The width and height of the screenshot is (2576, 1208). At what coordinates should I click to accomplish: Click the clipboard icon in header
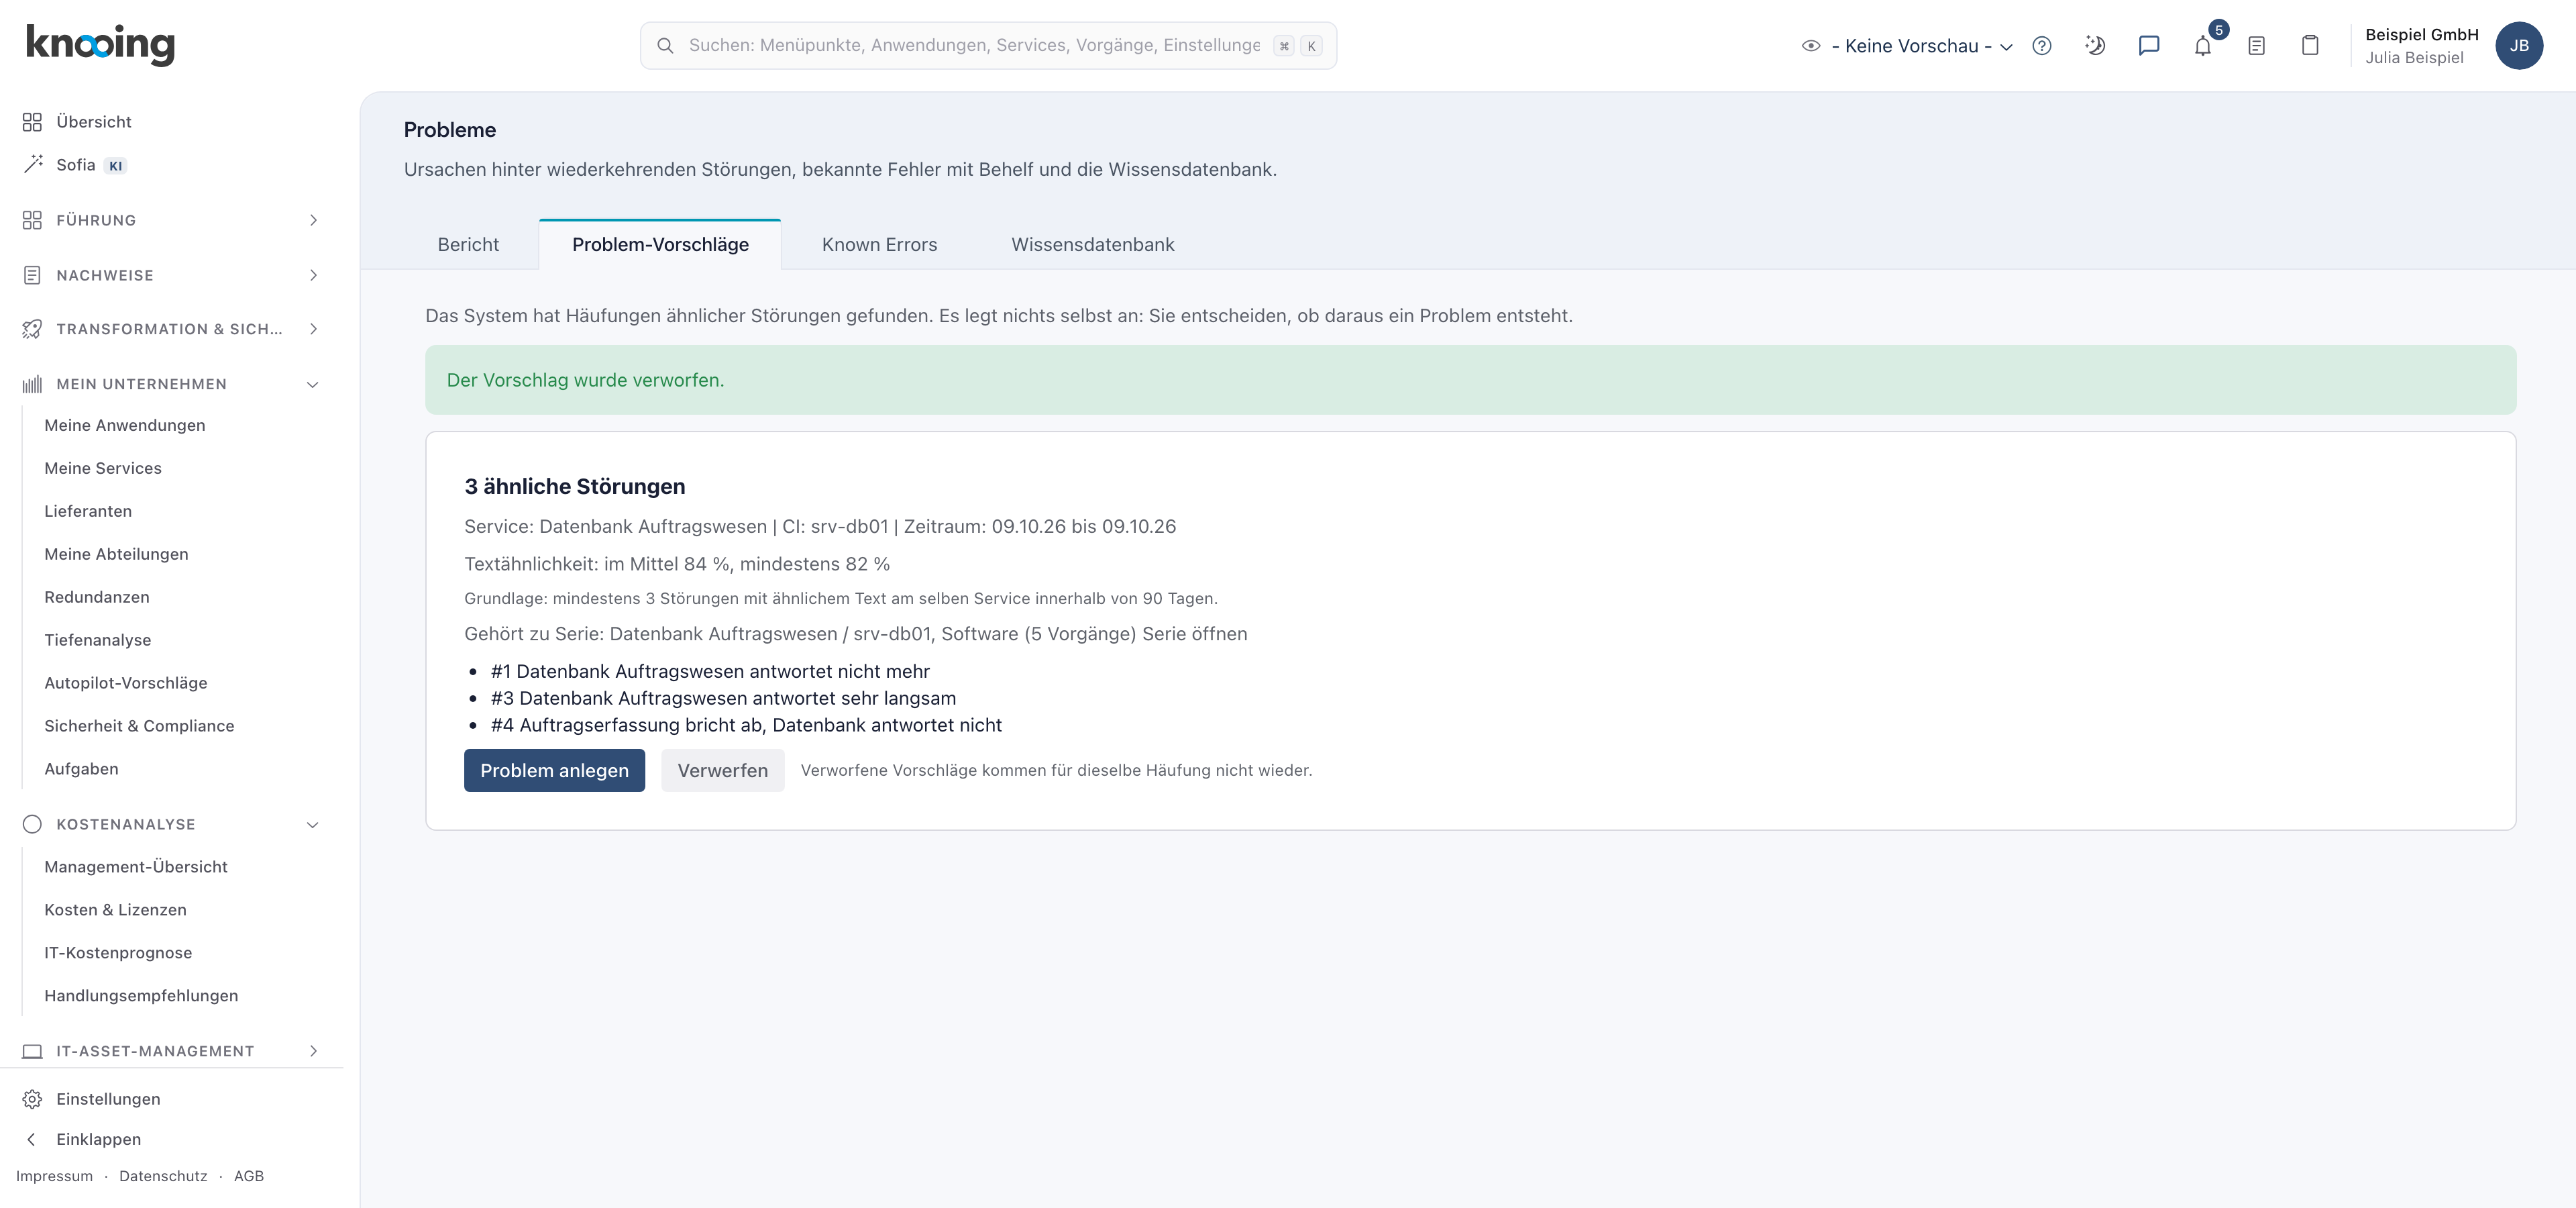[2310, 46]
